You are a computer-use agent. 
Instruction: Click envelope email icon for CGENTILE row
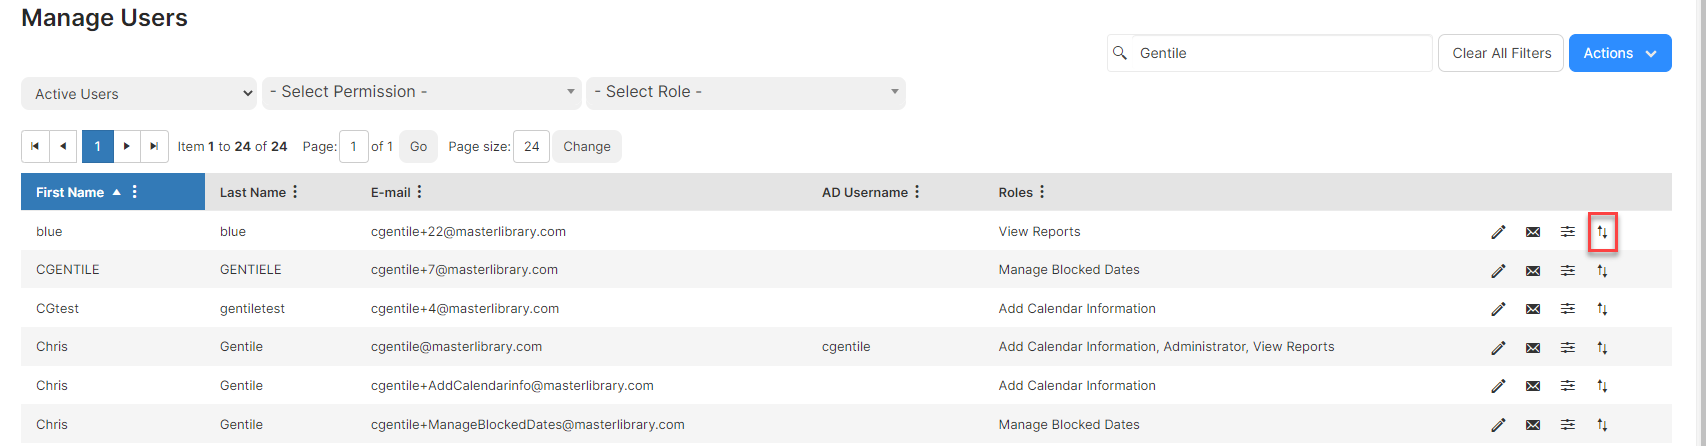click(1533, 271)
